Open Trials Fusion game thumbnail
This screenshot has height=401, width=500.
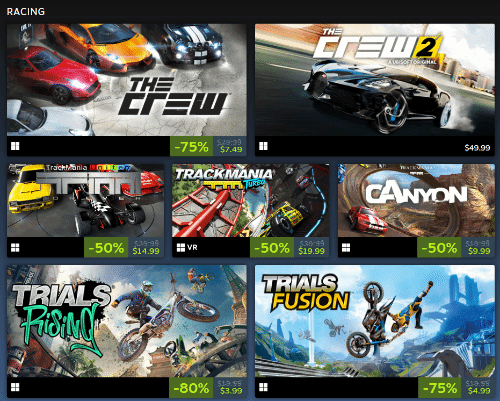[375, 321]
